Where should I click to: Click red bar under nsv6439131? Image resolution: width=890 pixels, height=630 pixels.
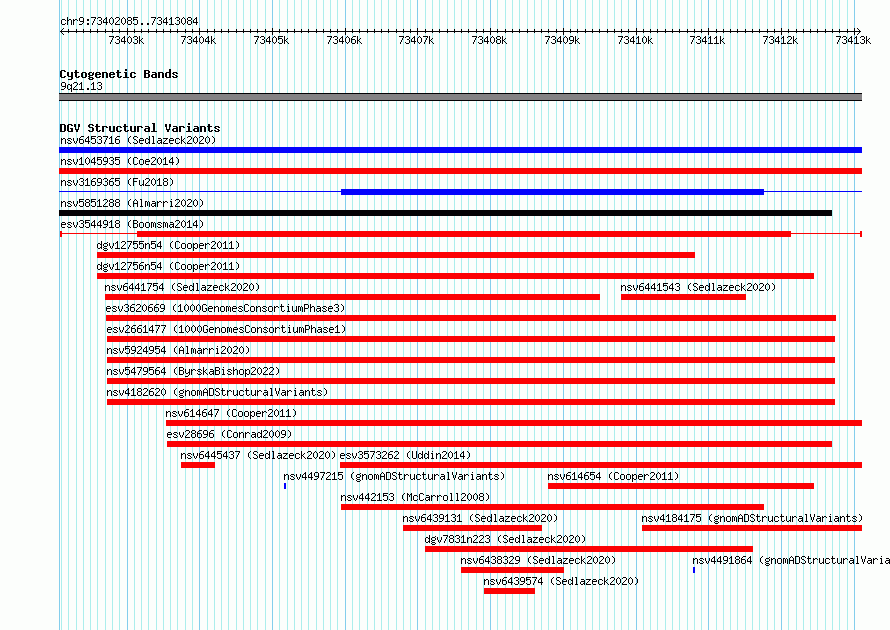tap(472, 528)
